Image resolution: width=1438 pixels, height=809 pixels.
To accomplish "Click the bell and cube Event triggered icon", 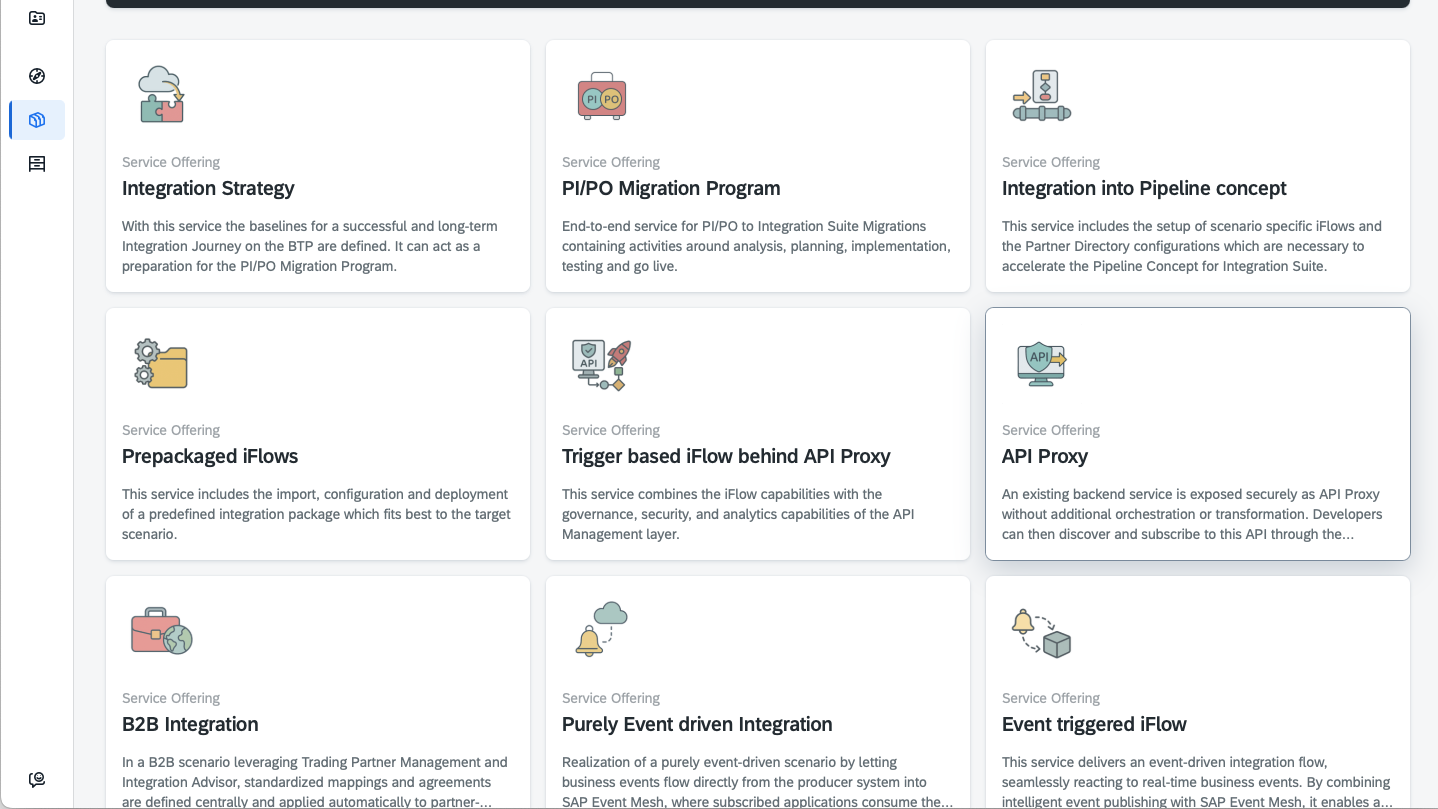I will coord(1041,633).
